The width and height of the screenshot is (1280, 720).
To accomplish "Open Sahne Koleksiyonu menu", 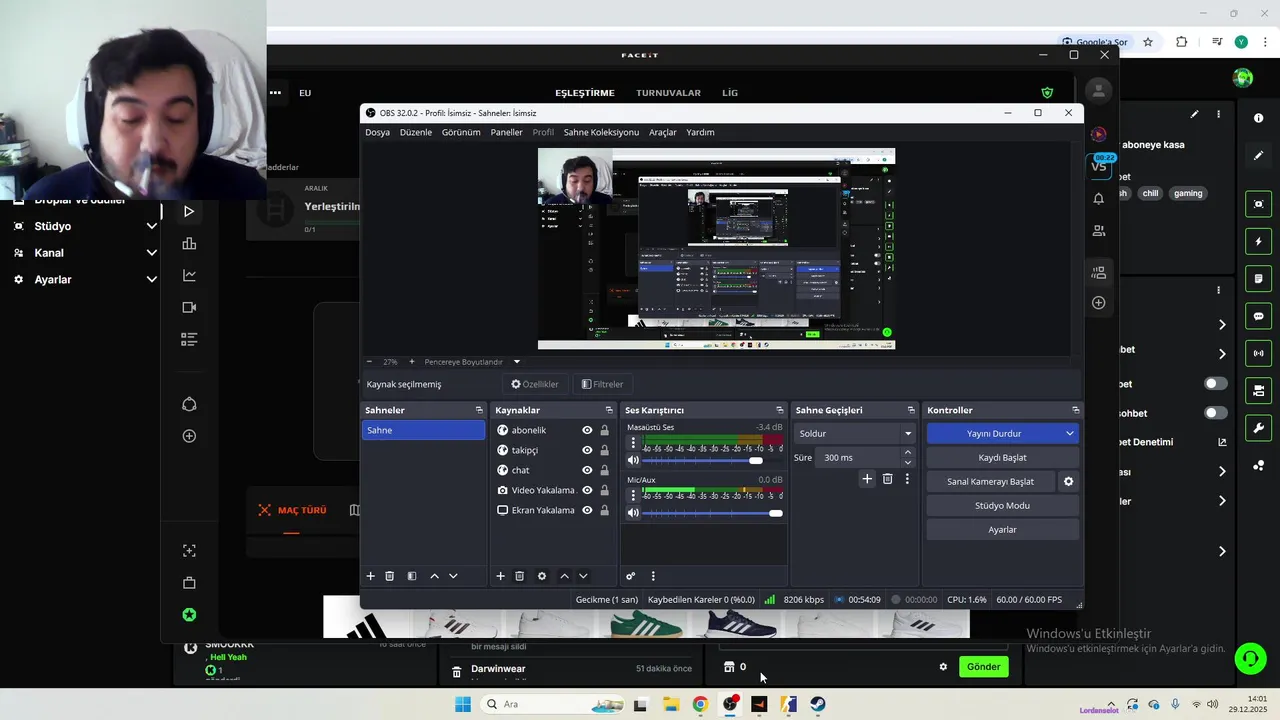I will [x=601, y=132].
